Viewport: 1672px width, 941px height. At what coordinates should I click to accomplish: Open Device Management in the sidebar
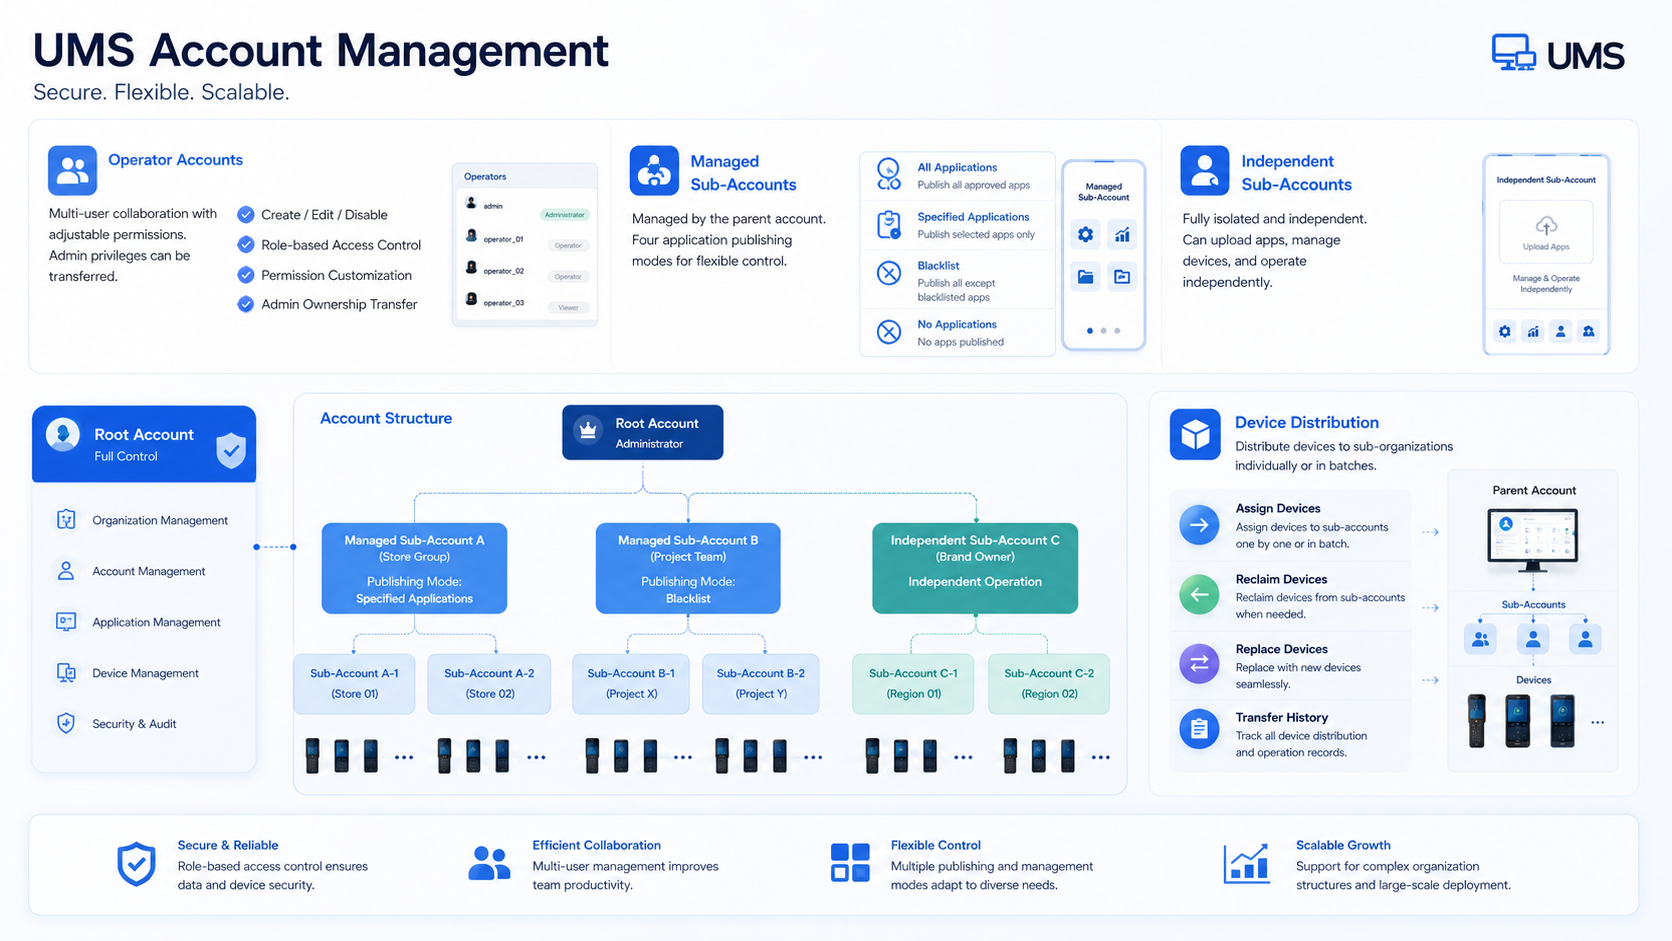click(144, 673)
